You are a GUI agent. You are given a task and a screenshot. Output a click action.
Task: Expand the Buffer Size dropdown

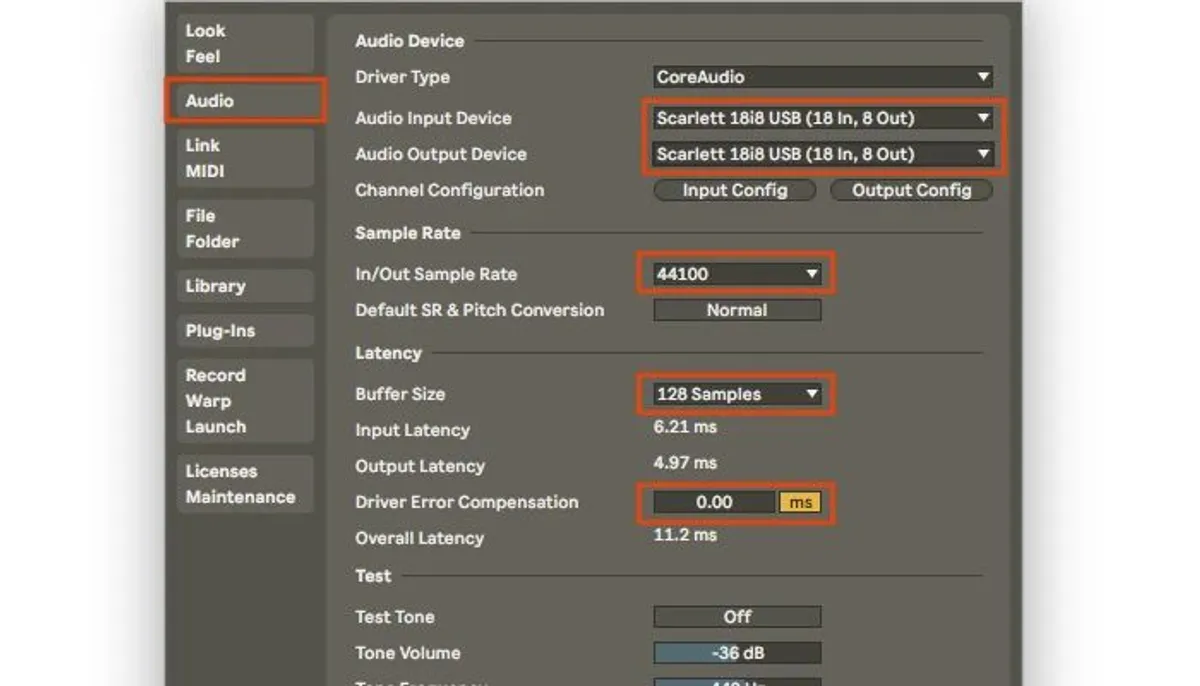(735, 393)
